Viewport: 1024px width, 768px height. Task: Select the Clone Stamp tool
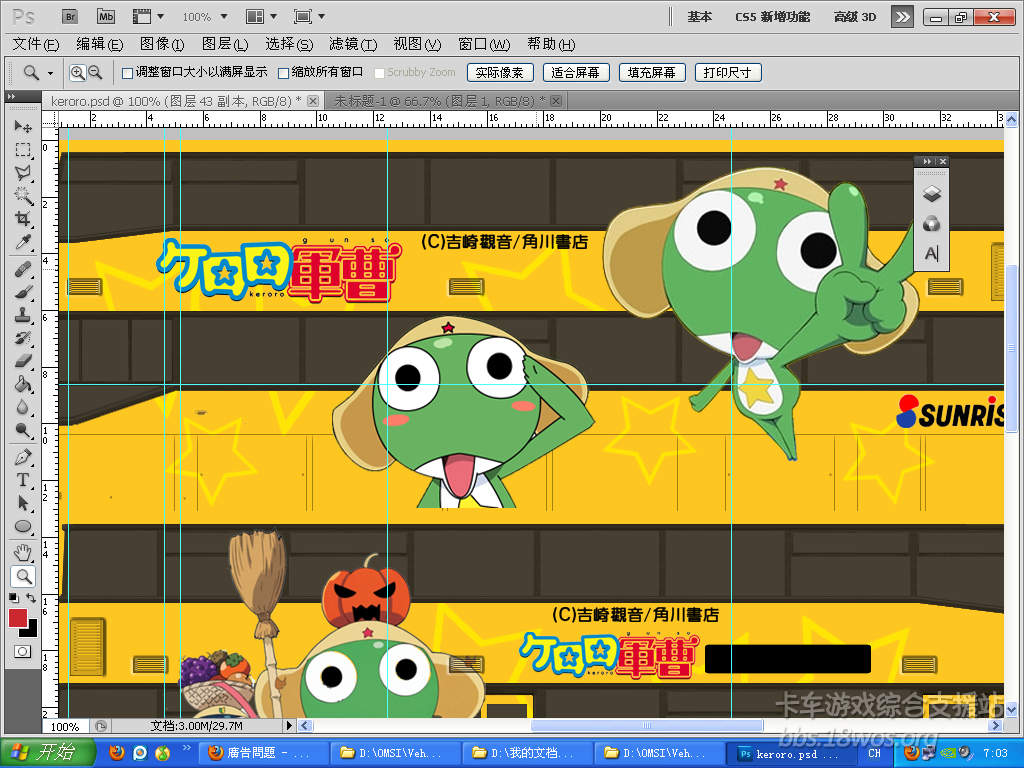[x=23, y=315]
